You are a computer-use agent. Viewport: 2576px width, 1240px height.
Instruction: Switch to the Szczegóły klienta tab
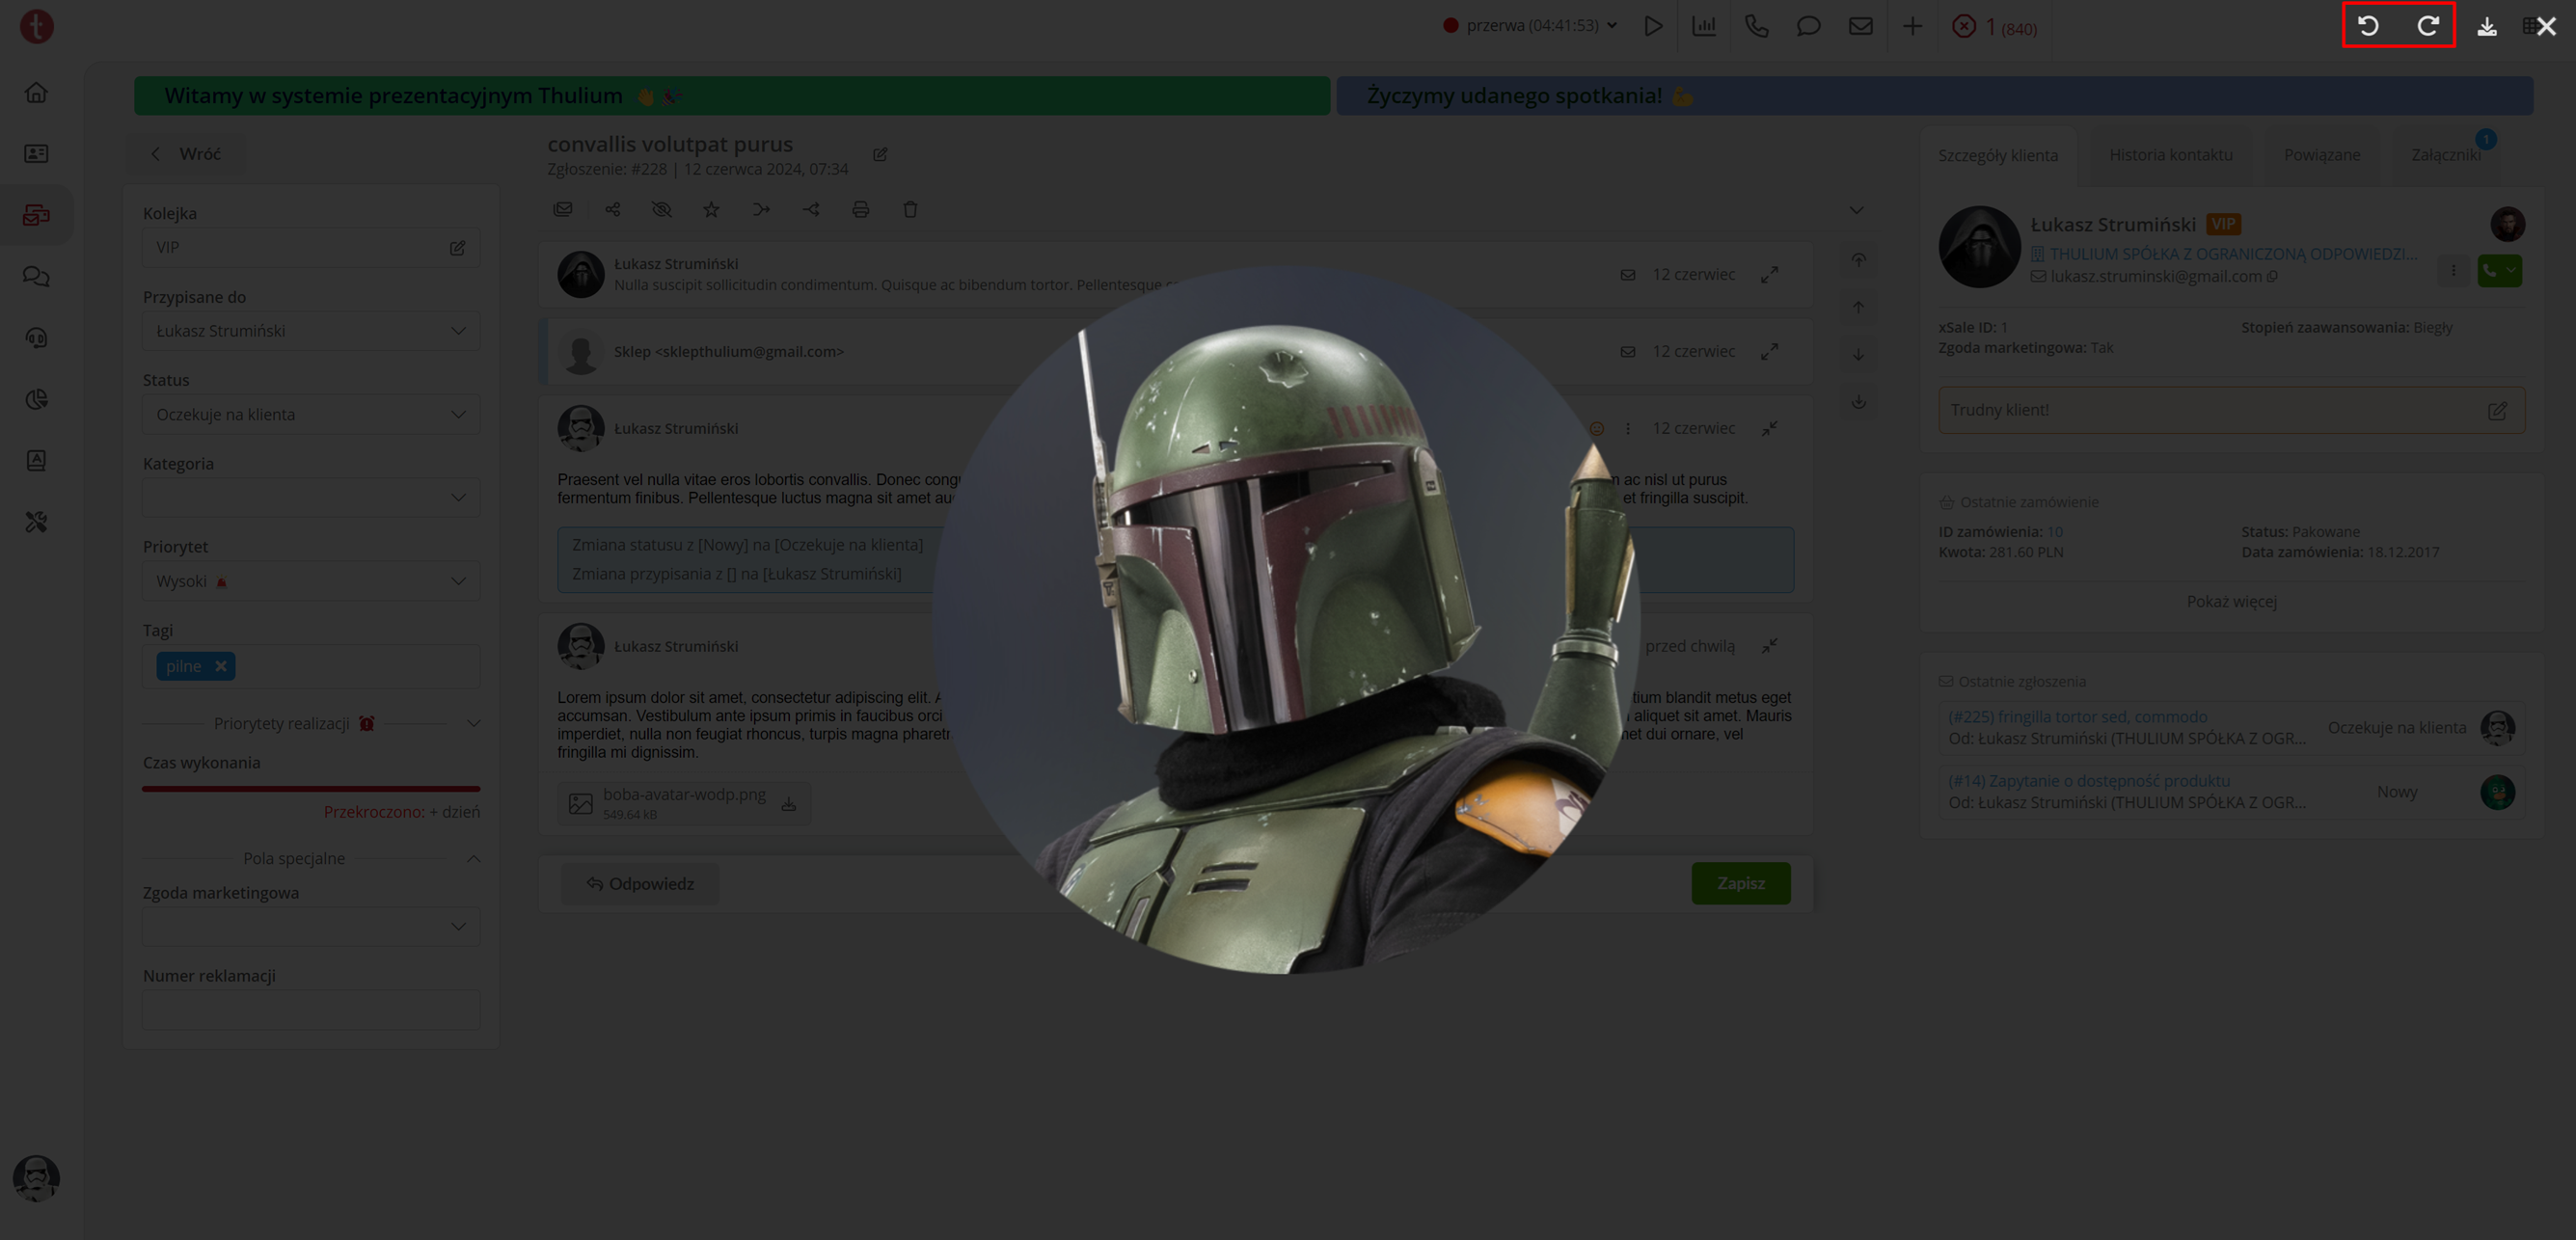click(x=1998, y=155)
